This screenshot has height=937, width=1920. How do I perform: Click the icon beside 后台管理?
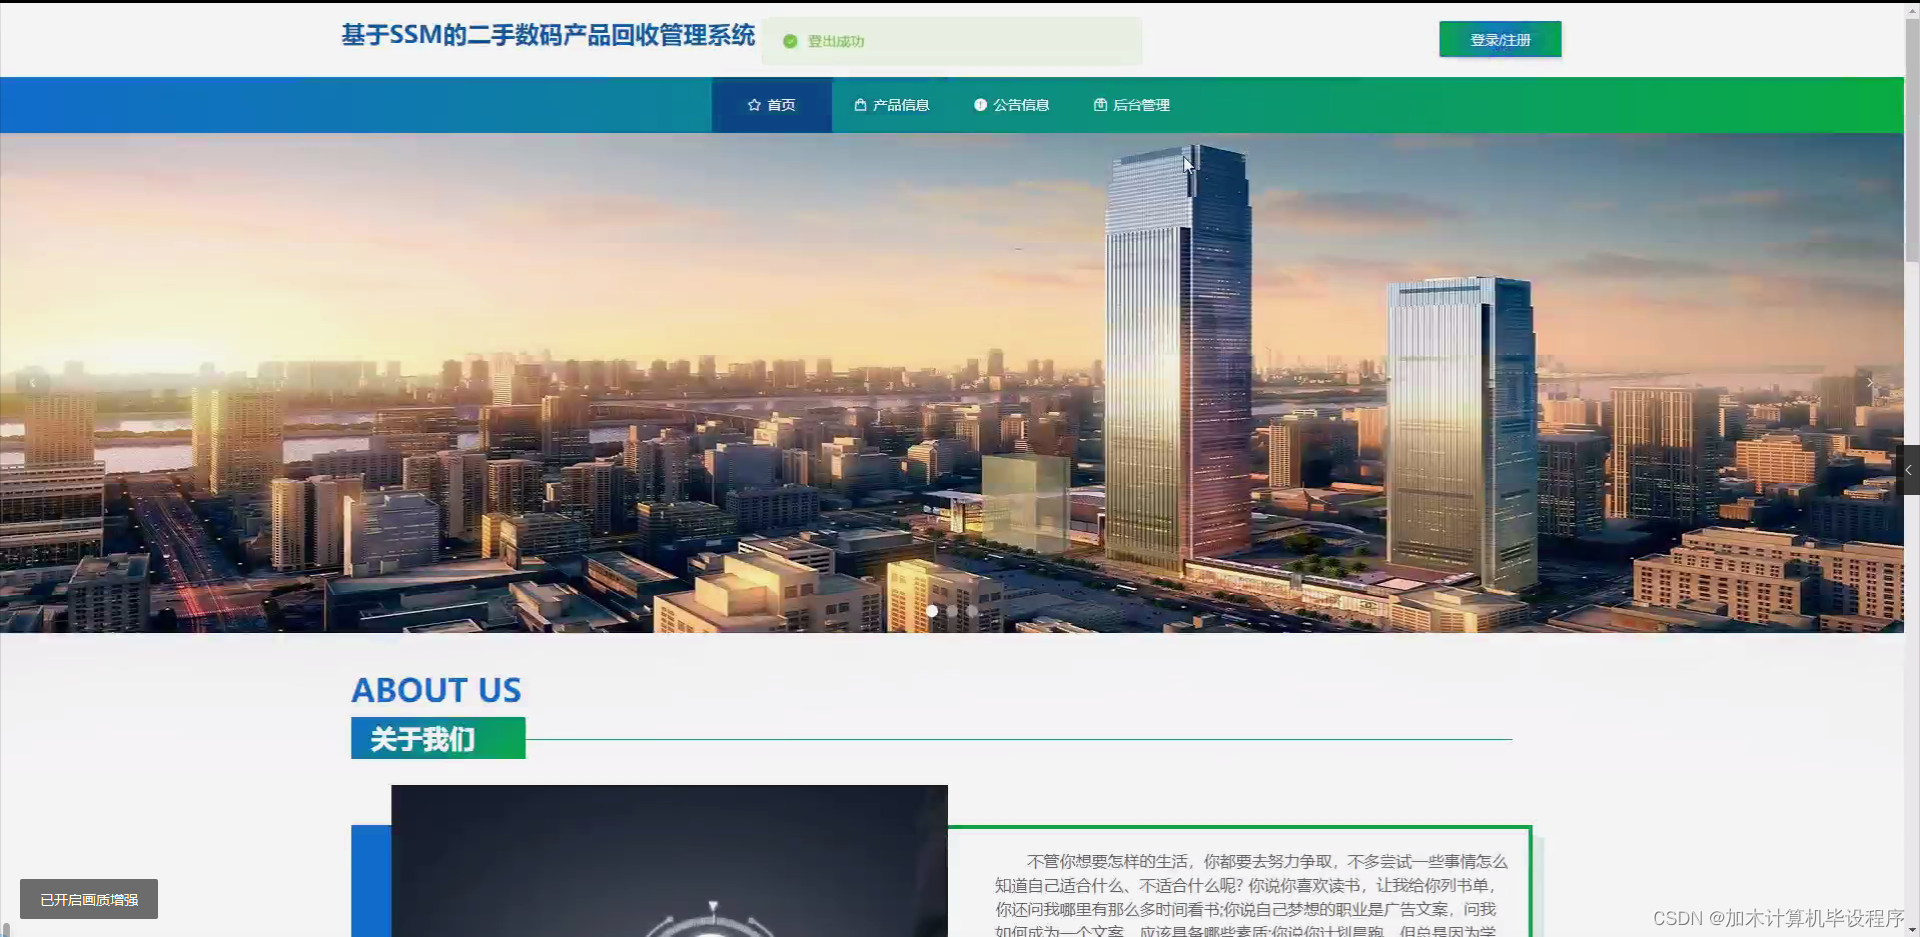click(x=1100, y=105)
